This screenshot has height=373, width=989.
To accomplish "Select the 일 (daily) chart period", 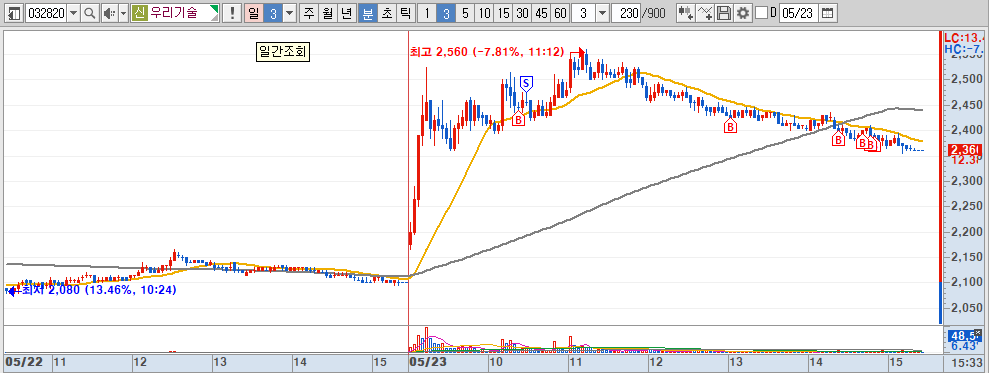I will pyautogui.click(x=254, y=13).
